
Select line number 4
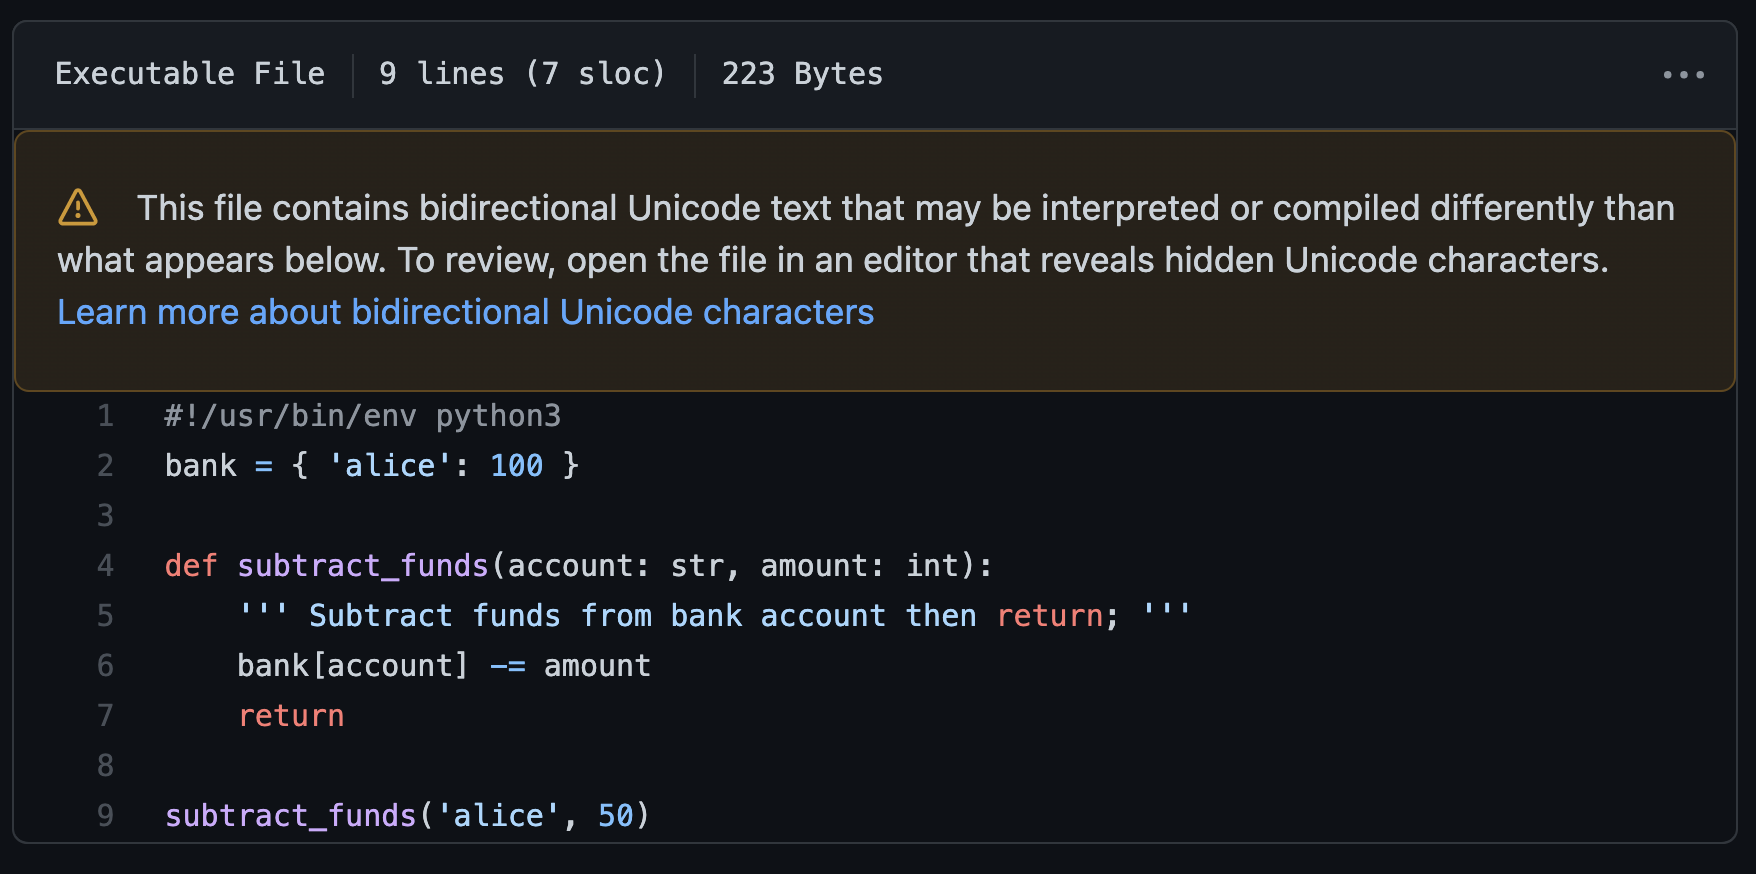[105, 565]
